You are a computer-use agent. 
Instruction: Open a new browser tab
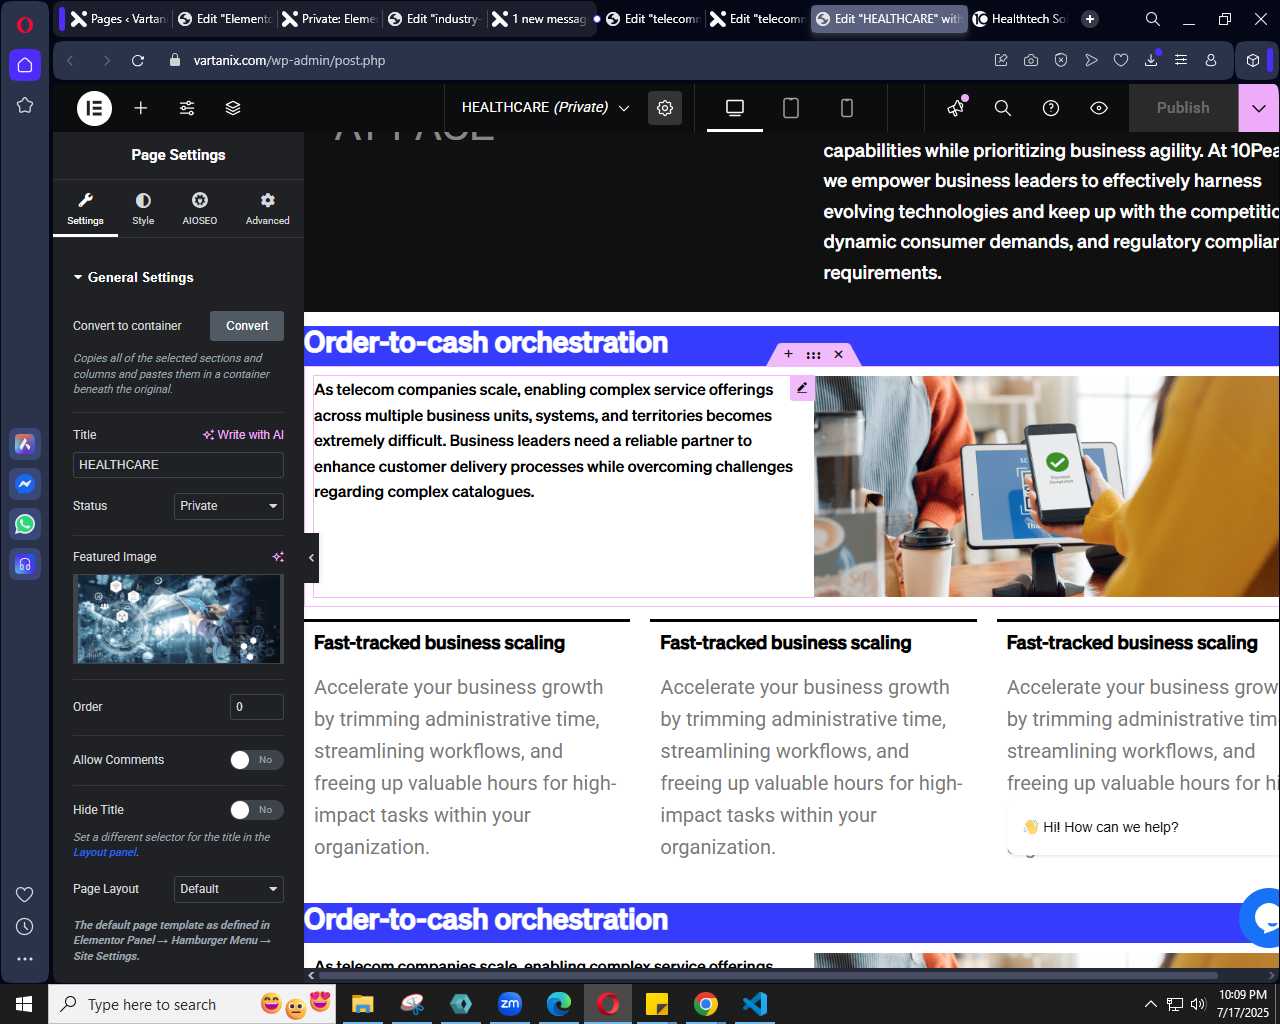point(1090,19)
